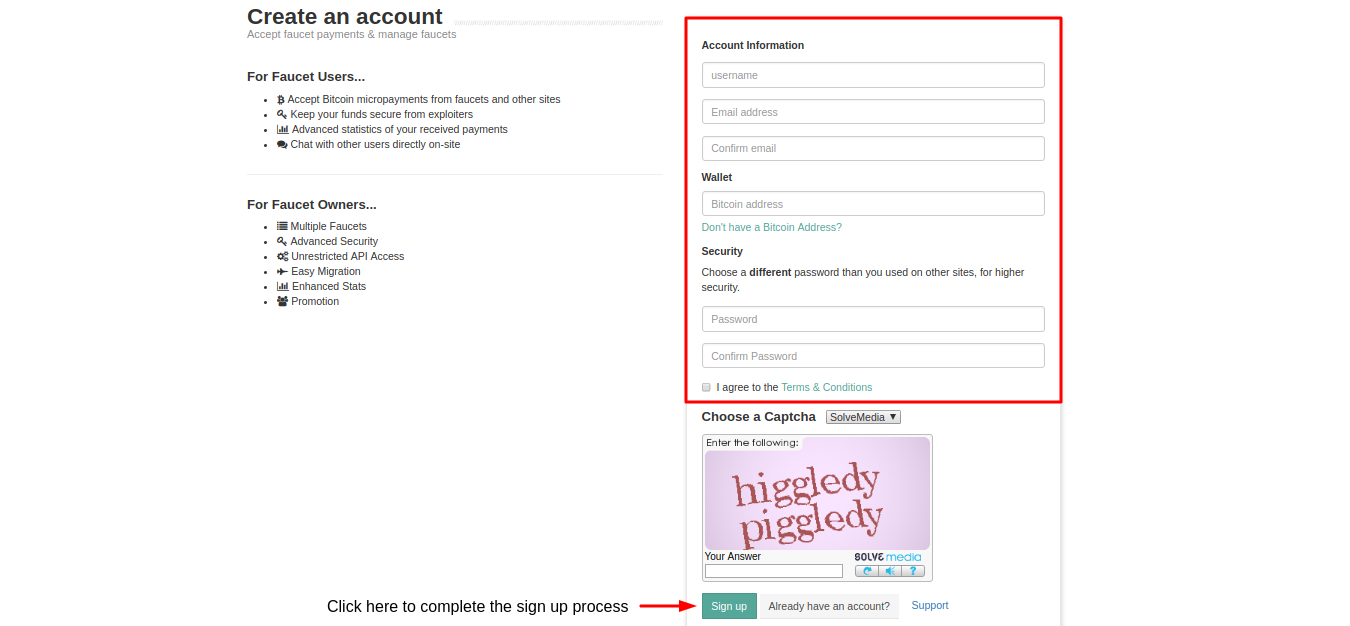This screenshot has height=626, width=1350.
Task: Click the captcha help question mark icon
Action: tap(912, 571)
